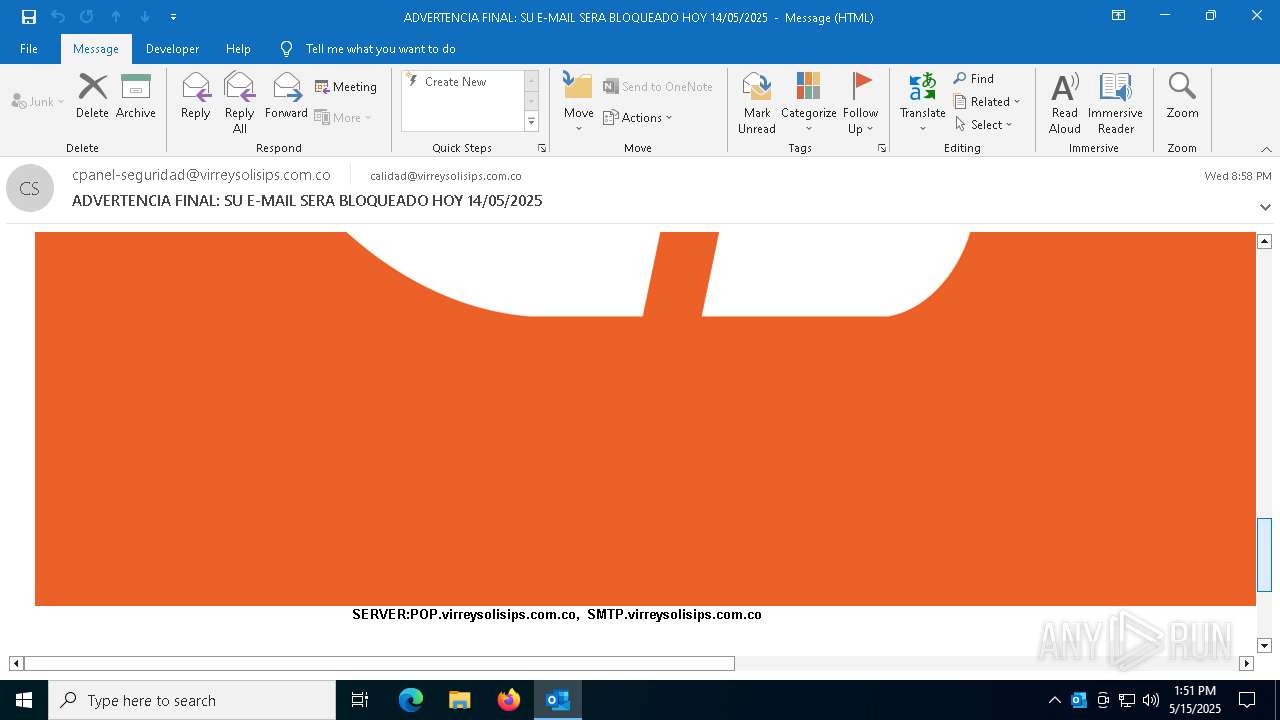The width and height of the screenshot is (1280, 720).
Task: Open the Help tab
Action: 238,48
